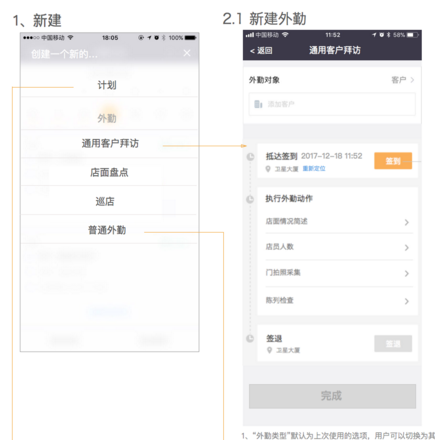Choose 通用客户拜访 option
Screen dimensions: 435x440
coord(110,143)
